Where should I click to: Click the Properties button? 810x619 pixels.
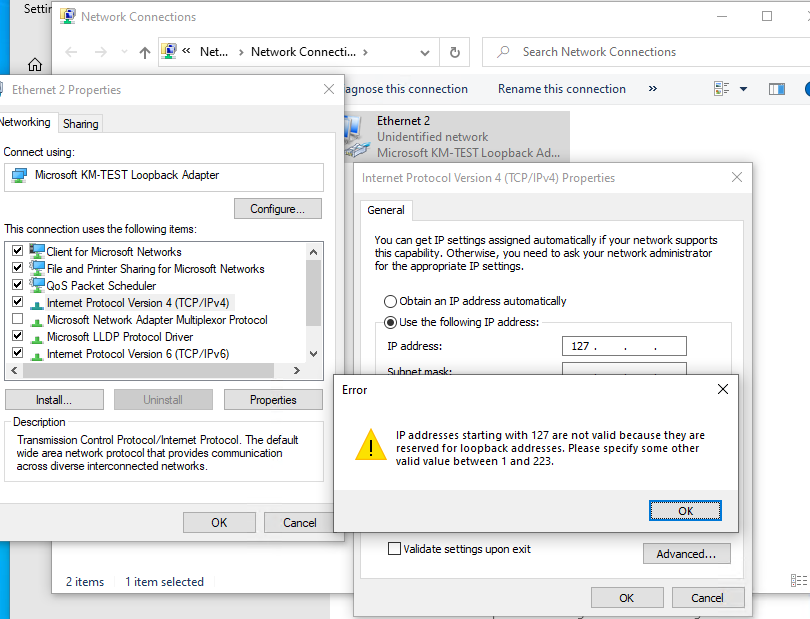(273, 400)
